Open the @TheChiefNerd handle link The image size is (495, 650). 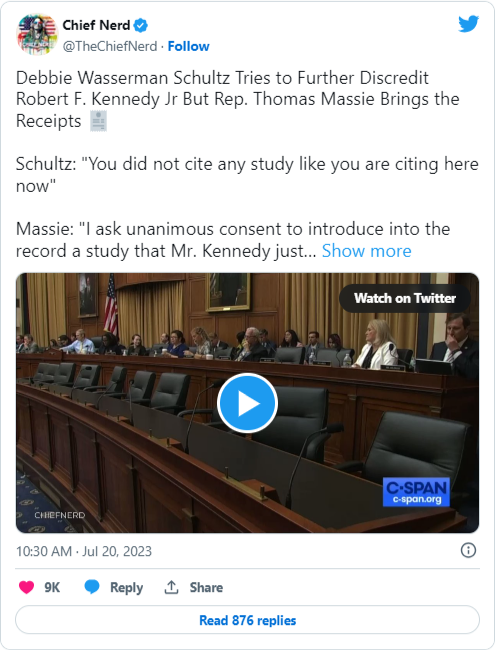[x=110, y=46]
